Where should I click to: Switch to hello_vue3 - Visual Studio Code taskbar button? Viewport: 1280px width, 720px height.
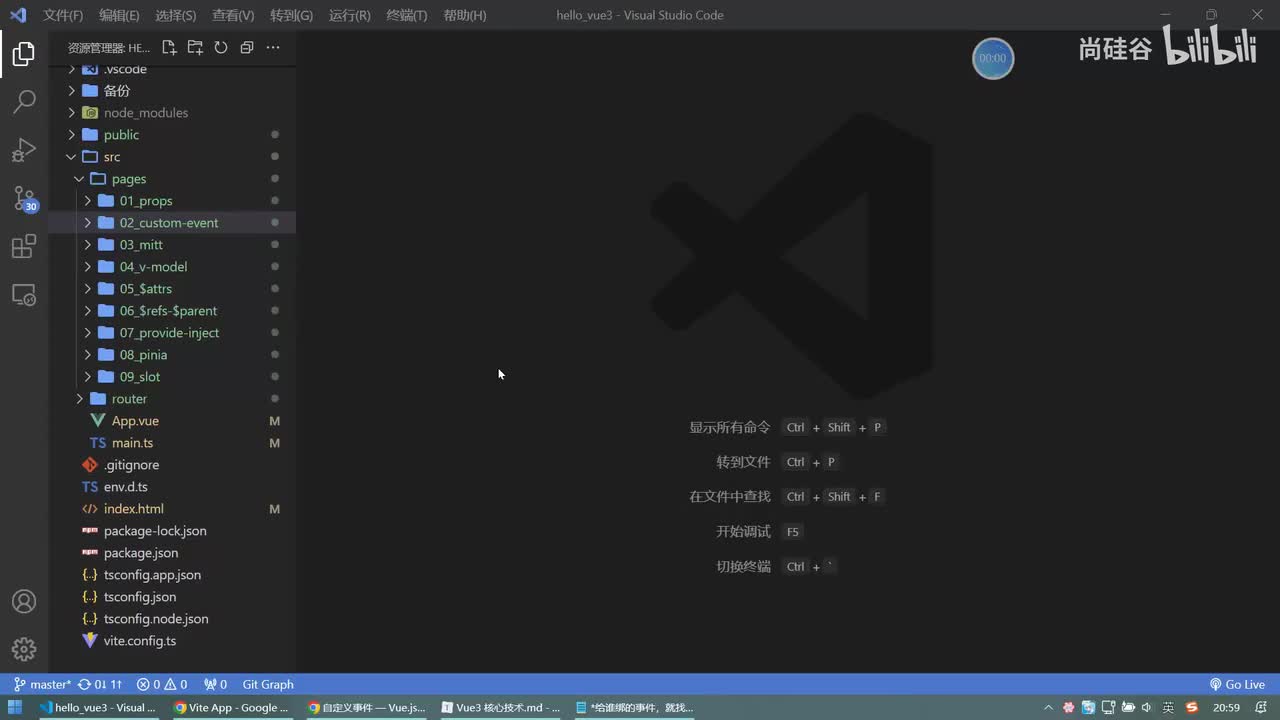[x=98, y=708]
